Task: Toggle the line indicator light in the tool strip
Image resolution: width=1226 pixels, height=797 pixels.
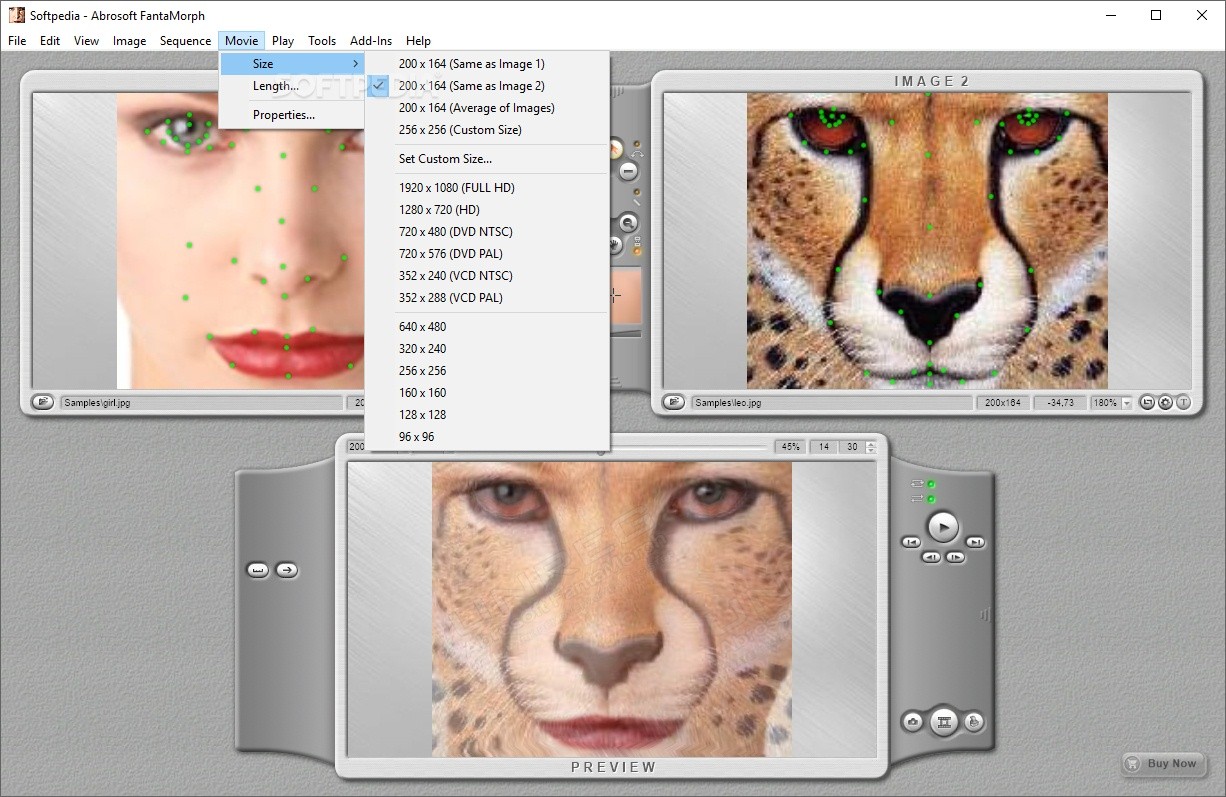Action: click(x=637, y=191)
